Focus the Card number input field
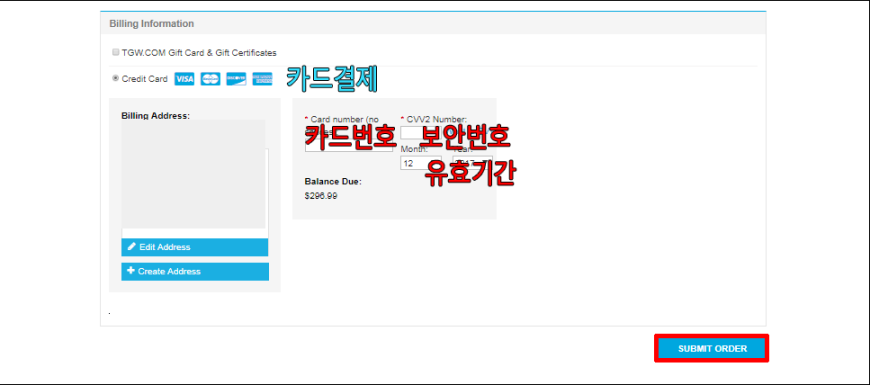Image resolution: width=870 pixels, height=385 pixels. [x=348, y=145]
